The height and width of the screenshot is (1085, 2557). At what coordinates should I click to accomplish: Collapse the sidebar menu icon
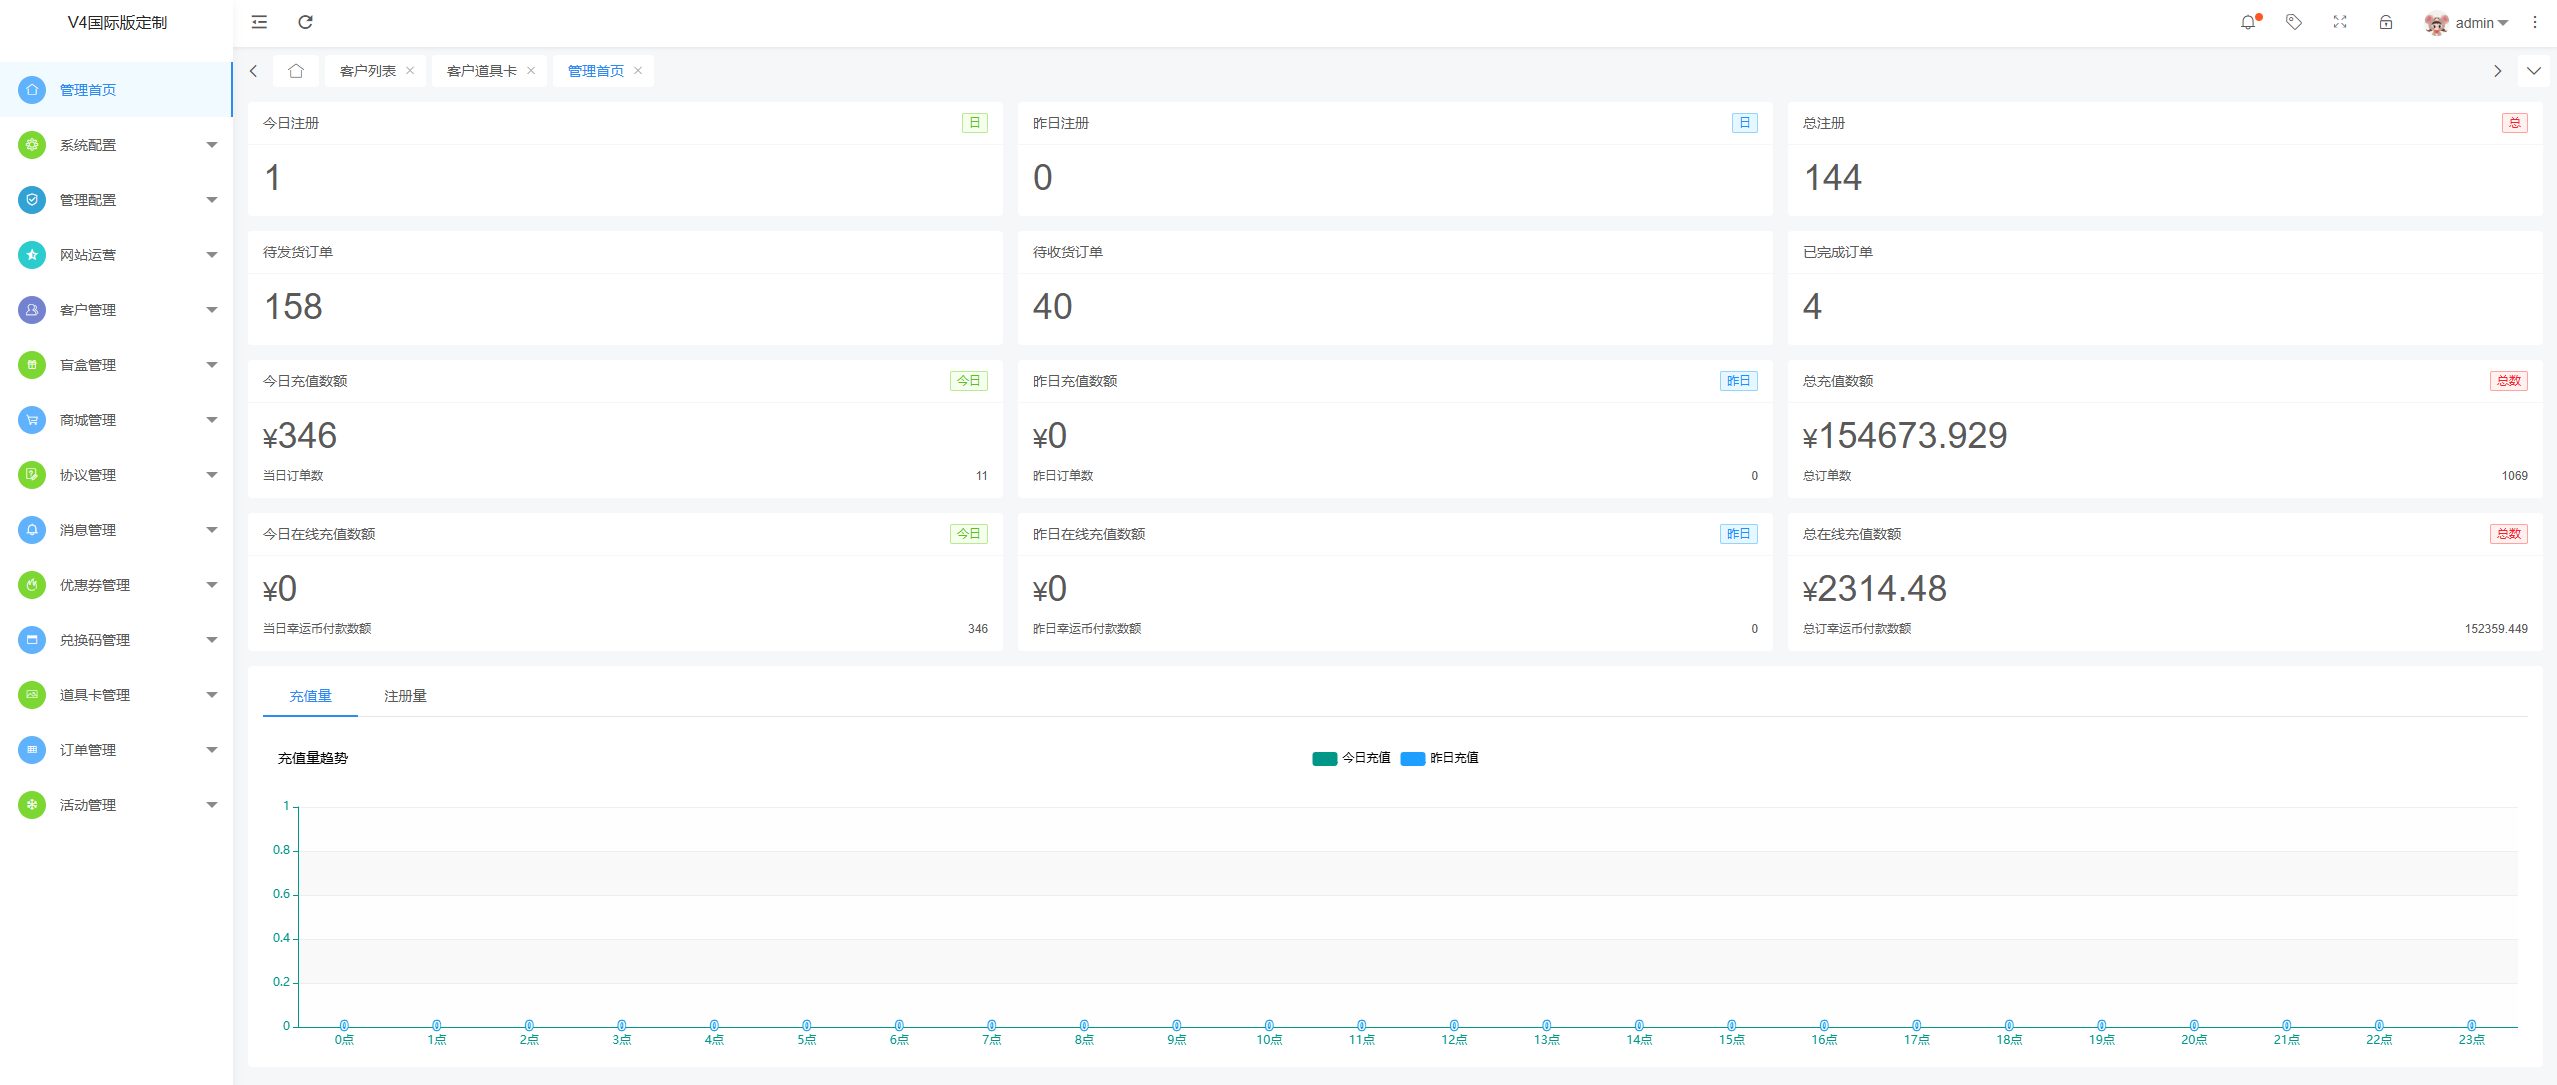pyautogui.click(x=259, y=22)
